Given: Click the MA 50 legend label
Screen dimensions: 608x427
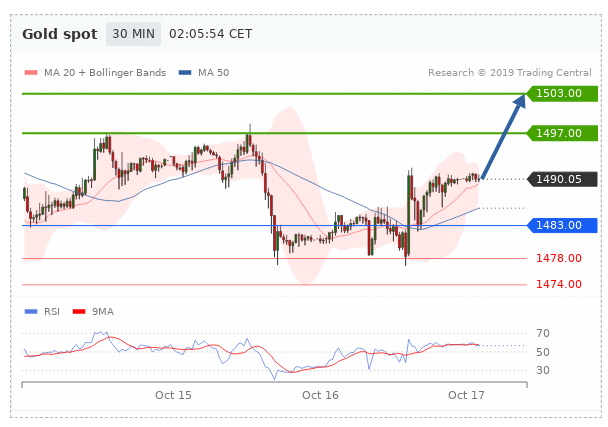Looking at the screenshot, I should [214, 73].
